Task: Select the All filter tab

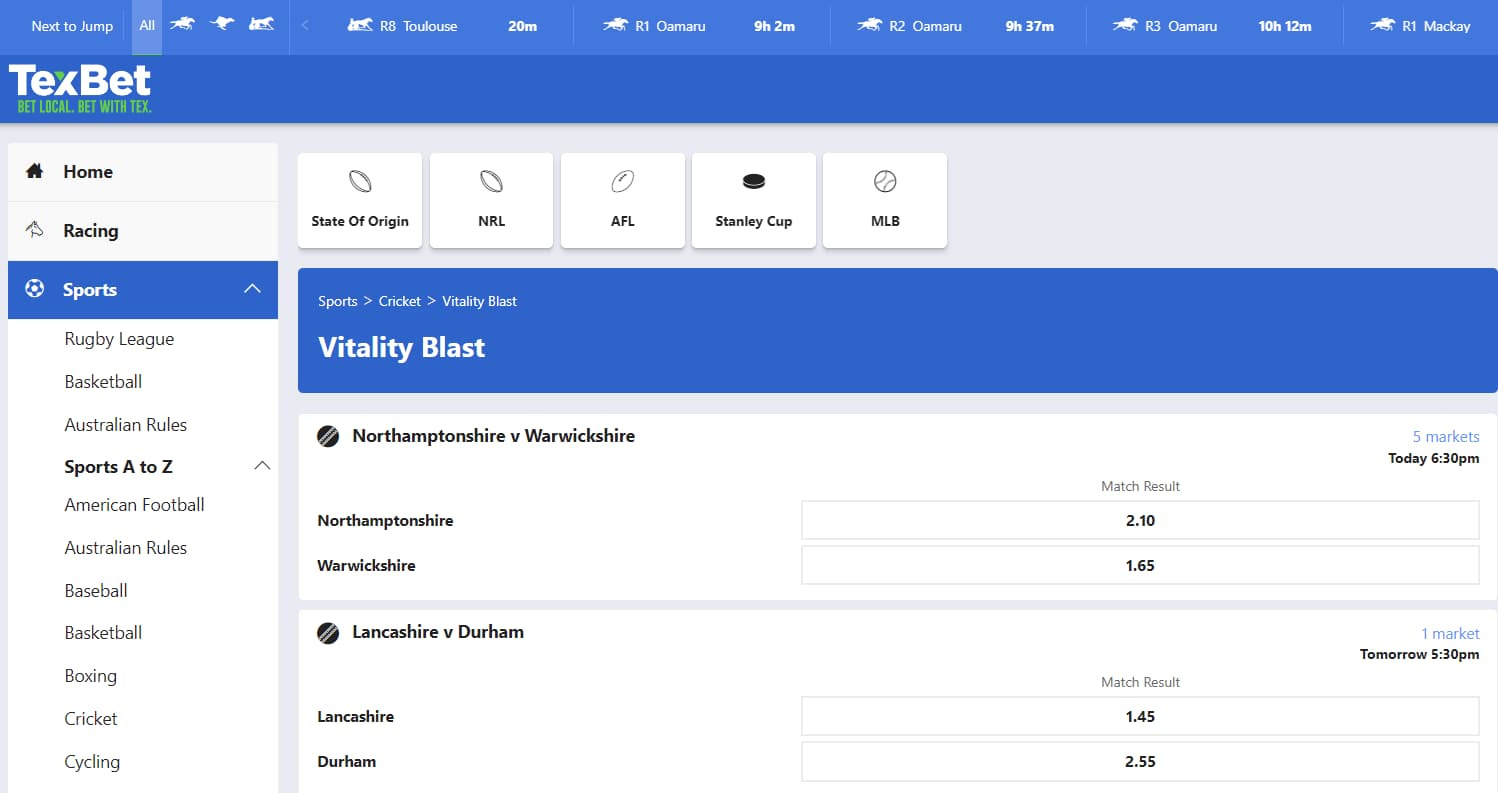Action: click(147, 26)
